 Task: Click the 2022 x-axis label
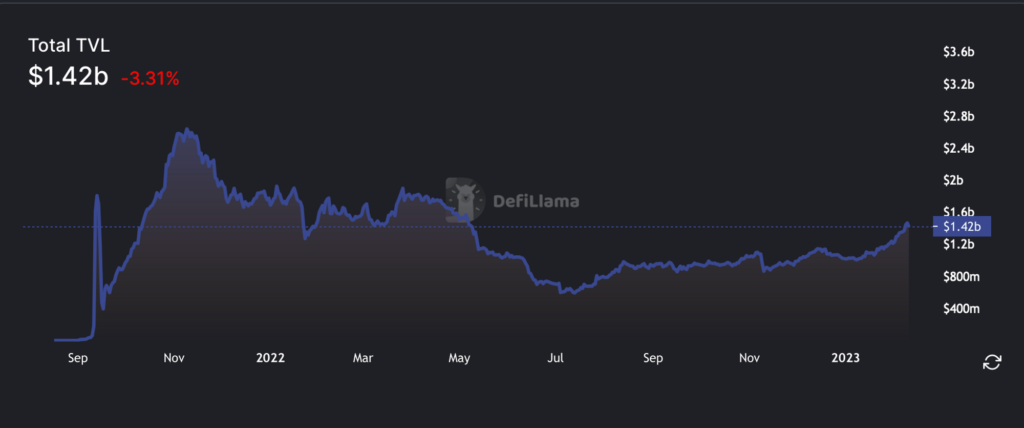pos(270,358)
